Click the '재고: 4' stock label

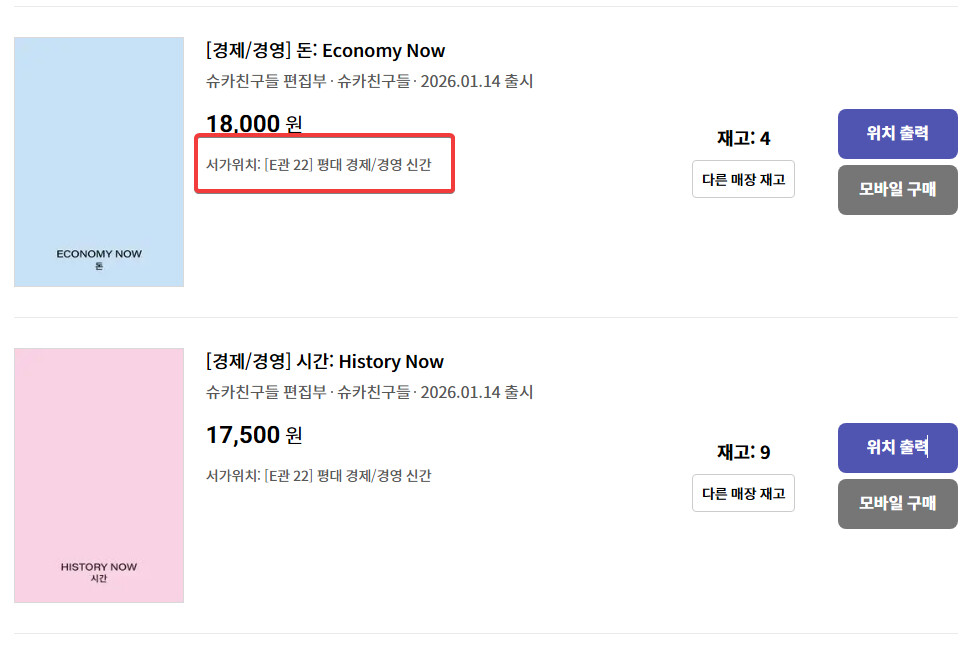tap(743, 138)
